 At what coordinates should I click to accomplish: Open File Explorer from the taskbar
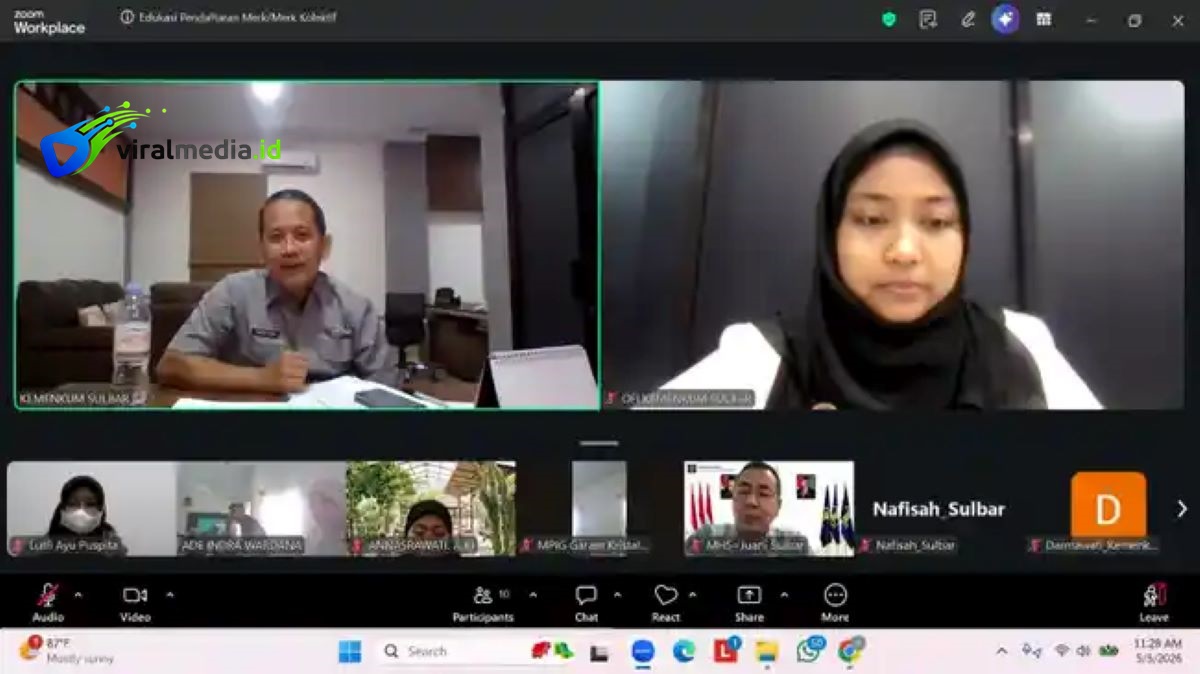tap(767, 651)
